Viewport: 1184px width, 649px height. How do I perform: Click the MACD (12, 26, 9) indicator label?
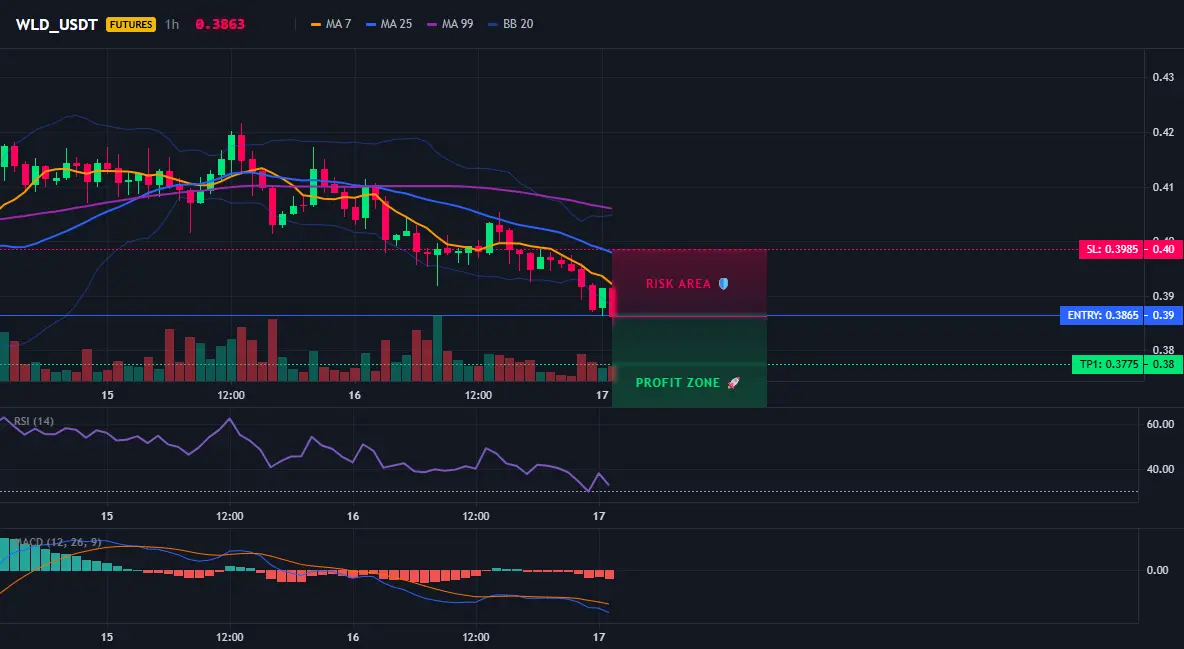57,542
